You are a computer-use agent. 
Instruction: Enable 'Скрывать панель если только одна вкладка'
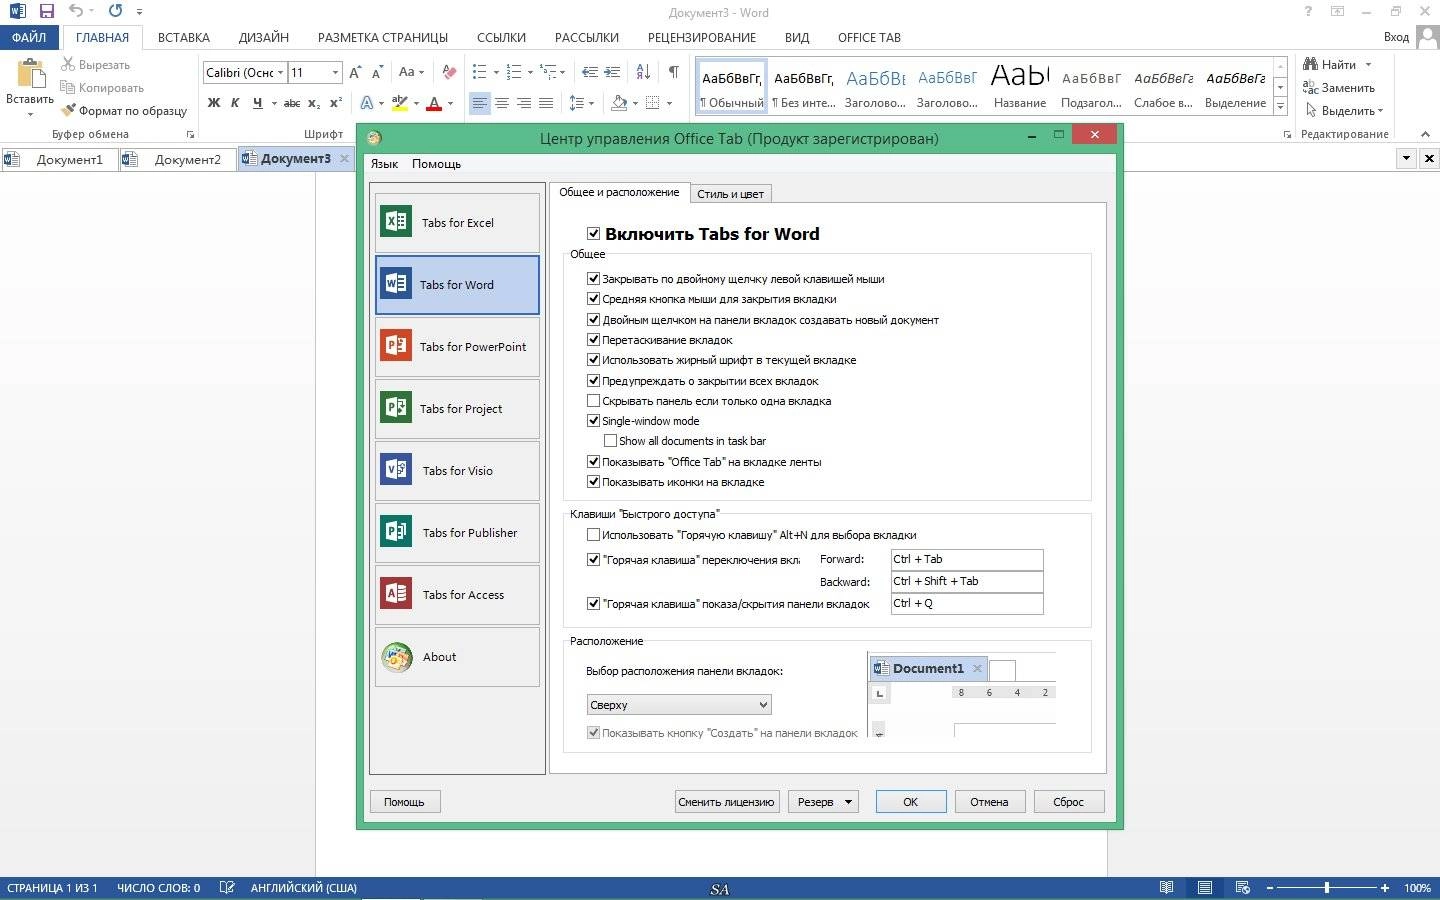[593, 401]
